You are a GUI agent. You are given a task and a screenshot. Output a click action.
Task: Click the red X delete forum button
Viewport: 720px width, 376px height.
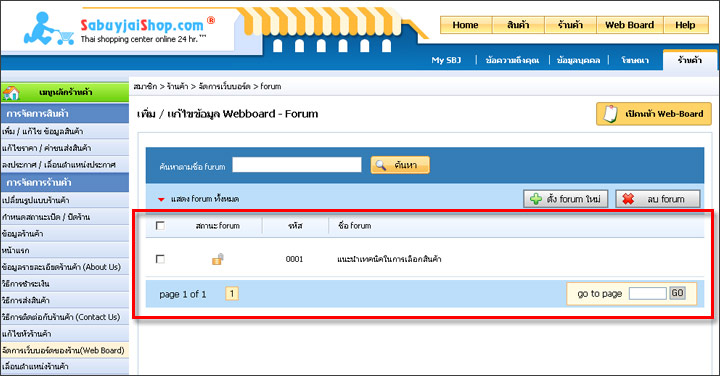click(x=658, y=199)
